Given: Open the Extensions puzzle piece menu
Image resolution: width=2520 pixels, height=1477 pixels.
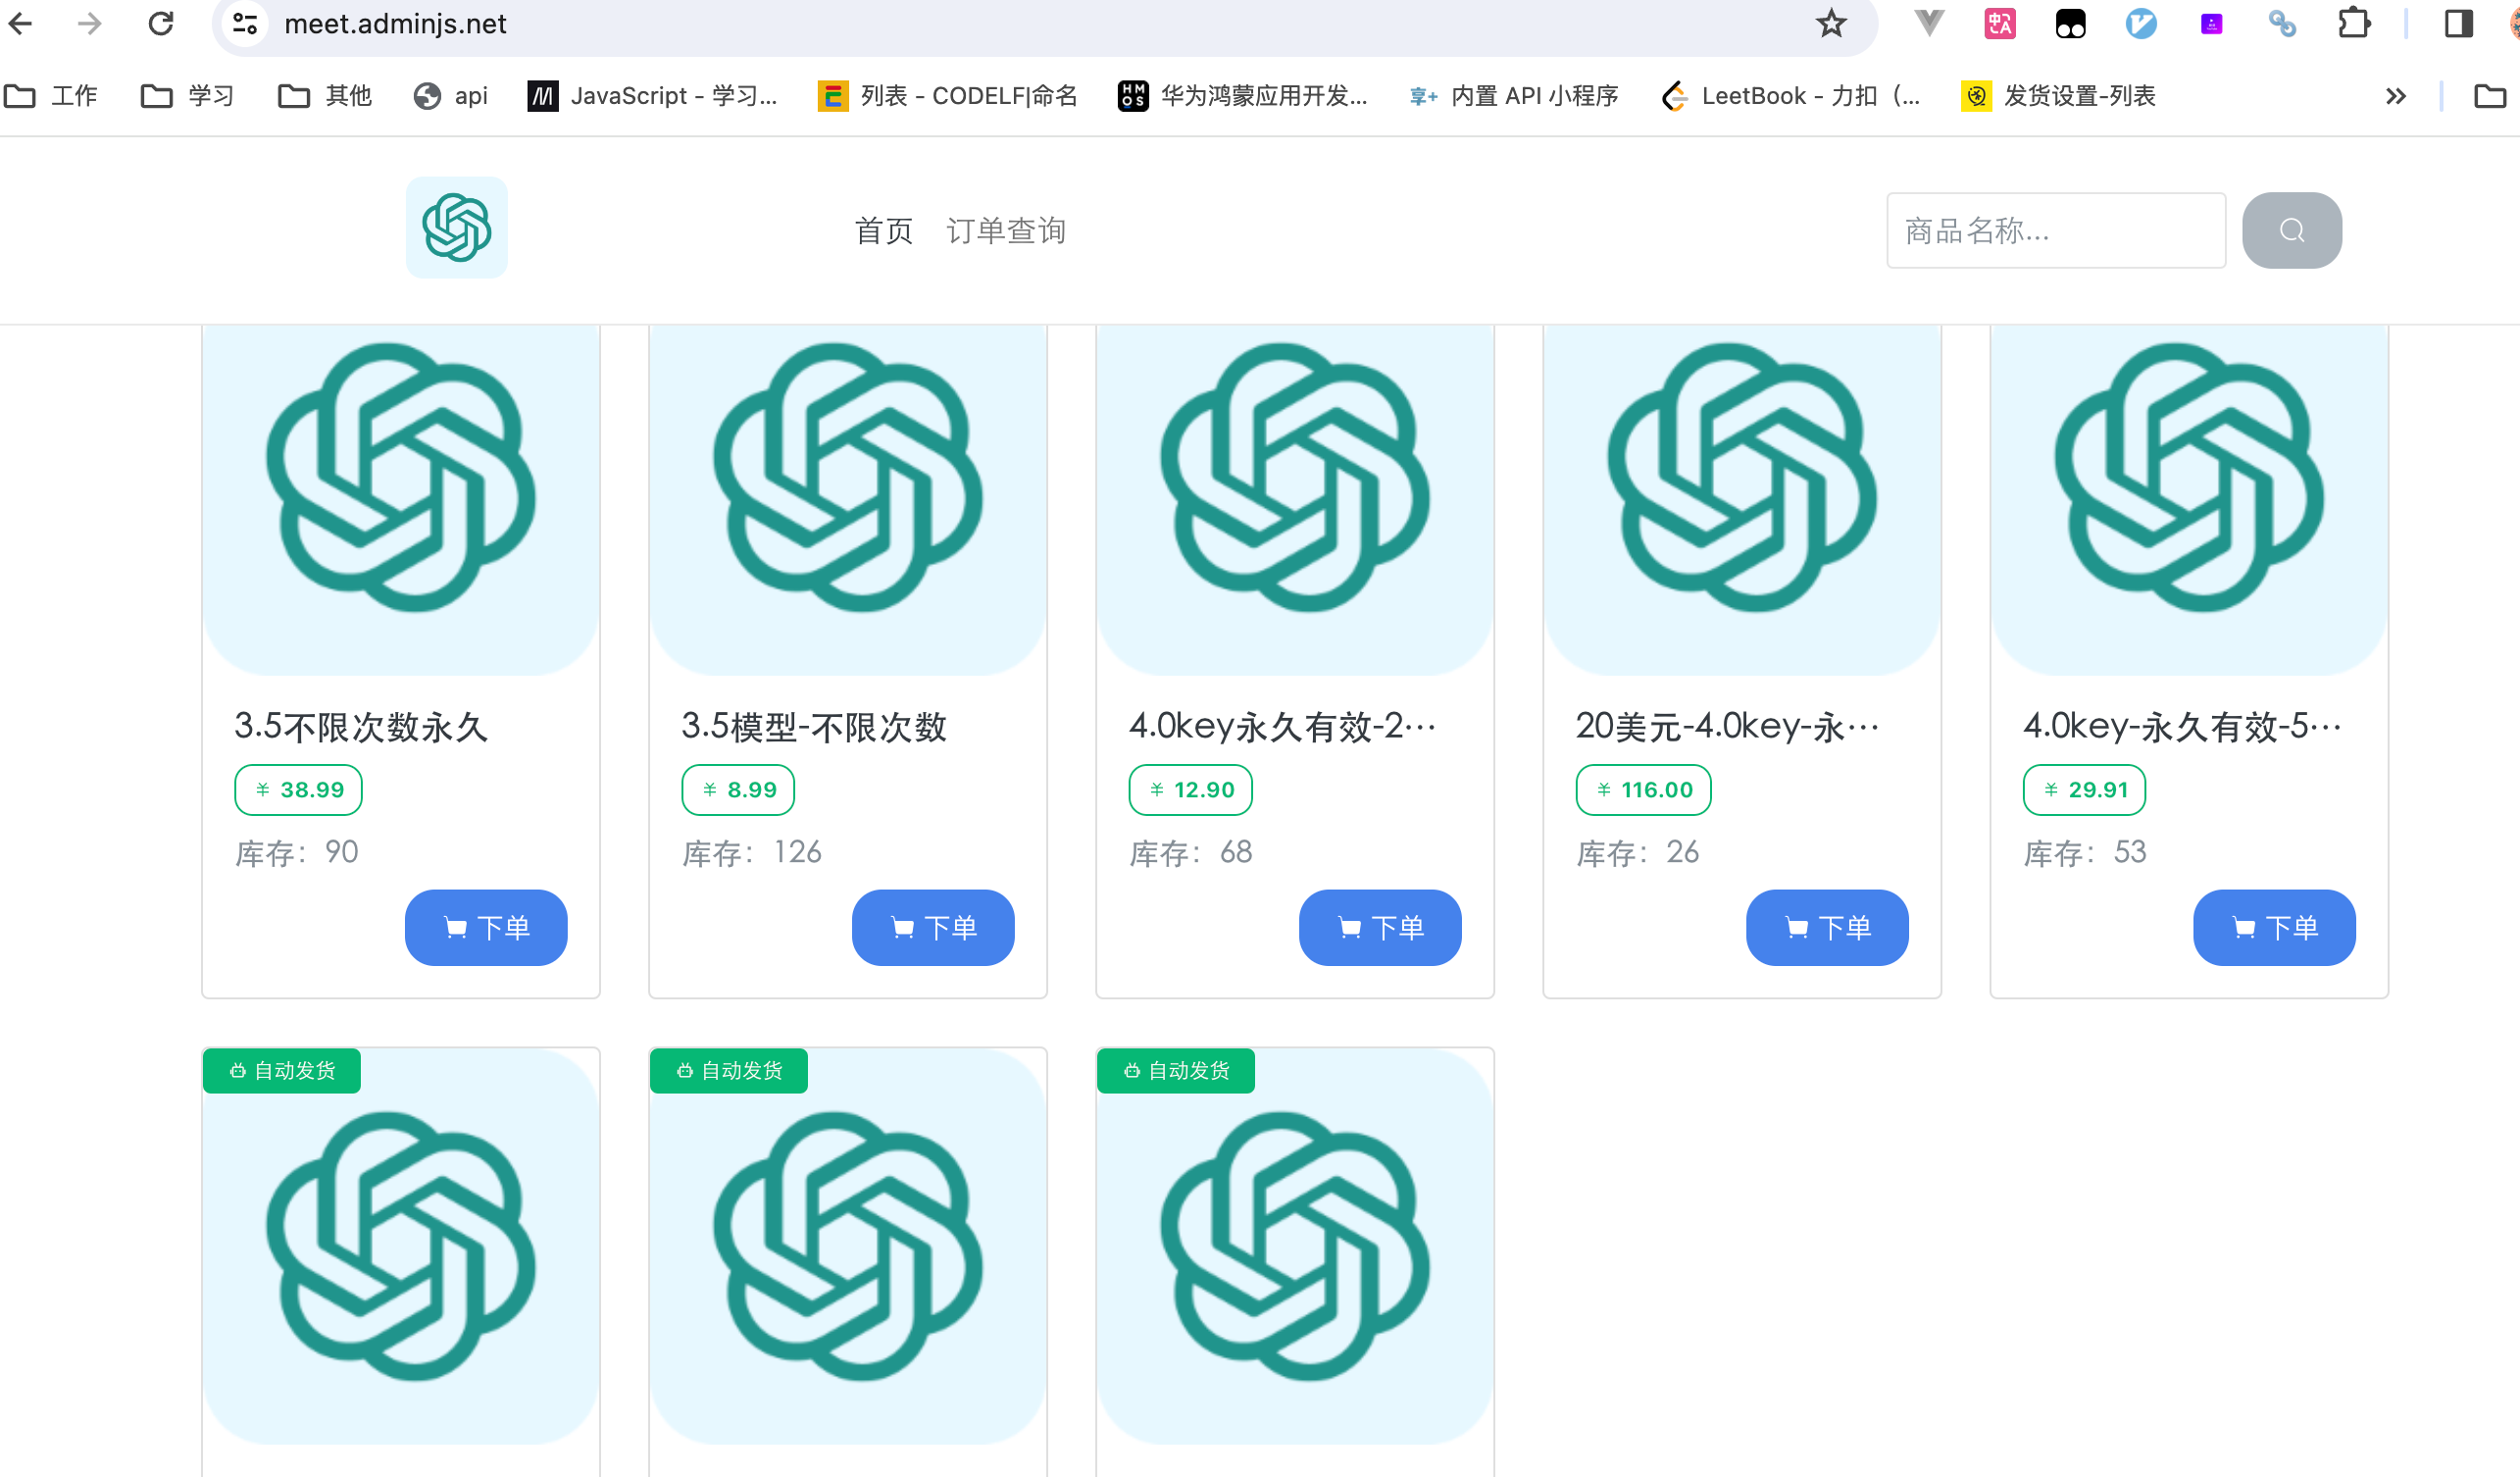Looking at the screenshot, I should pos(2354,23).
